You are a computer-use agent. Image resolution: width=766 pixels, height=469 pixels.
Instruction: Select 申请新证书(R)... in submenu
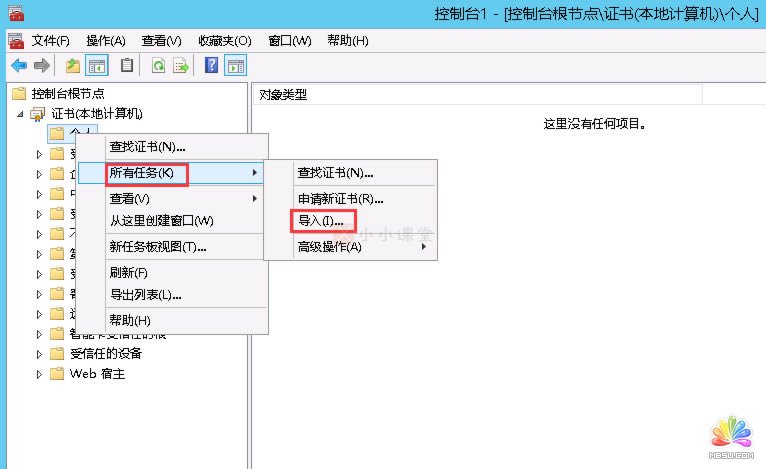coord(340,198)
